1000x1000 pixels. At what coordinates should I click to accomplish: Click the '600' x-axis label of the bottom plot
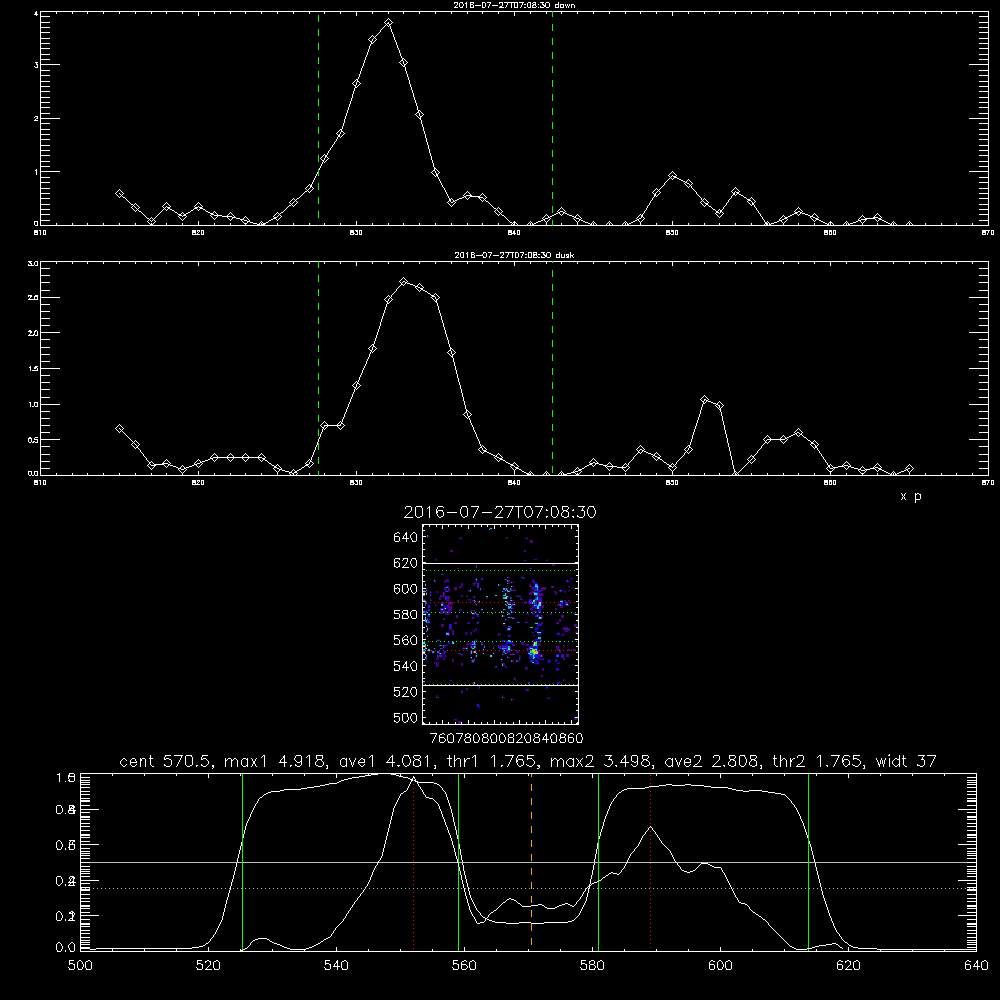tap(720, 966)
